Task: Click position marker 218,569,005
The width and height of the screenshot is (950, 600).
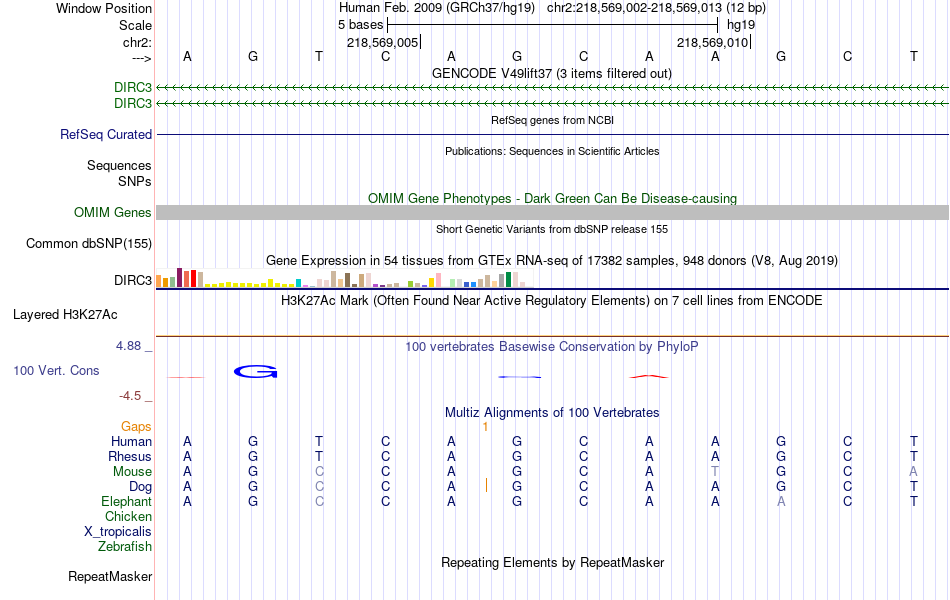Action: pos(382,42)
